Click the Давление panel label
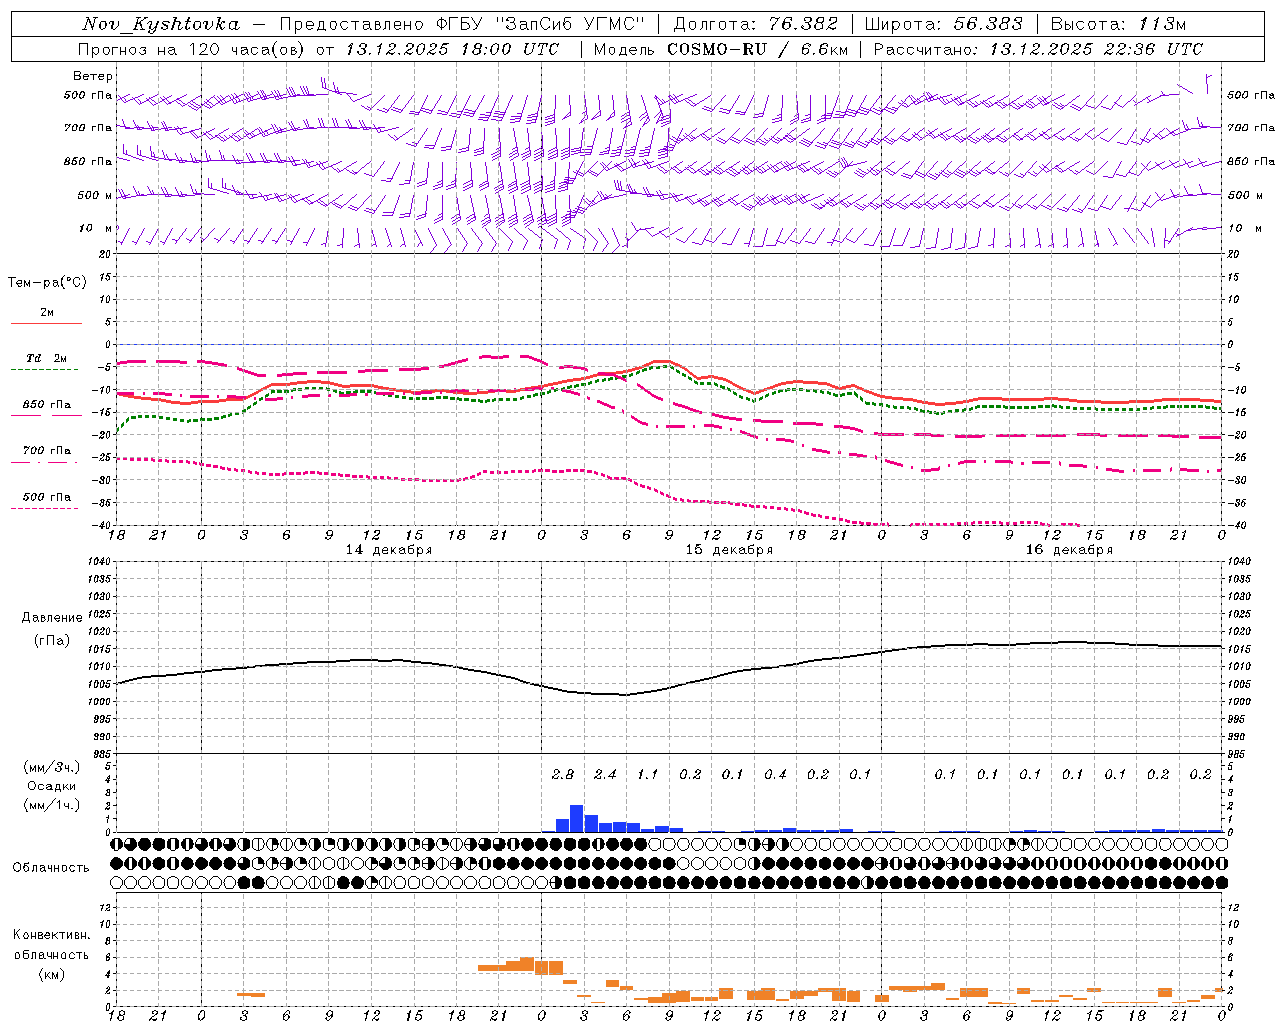The width and height of the screenshot is (1280, 1024). 52,618
